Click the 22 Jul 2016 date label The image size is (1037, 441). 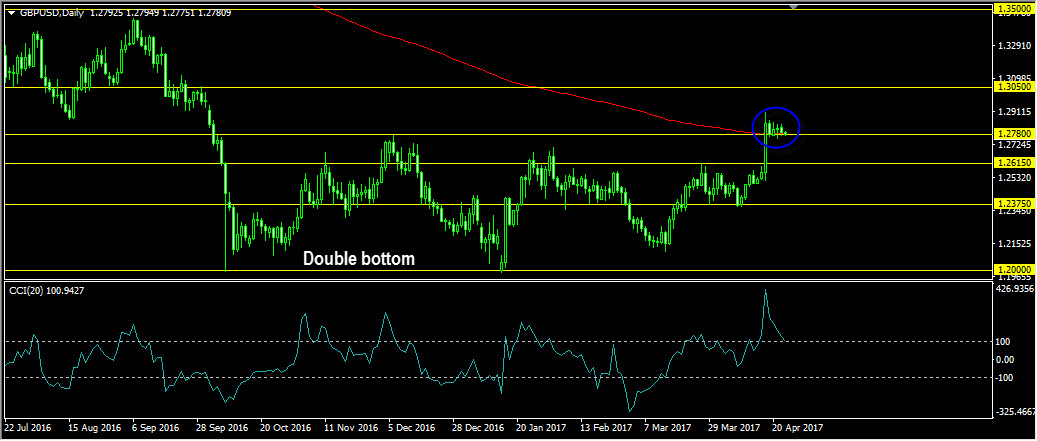pos(28,427)
